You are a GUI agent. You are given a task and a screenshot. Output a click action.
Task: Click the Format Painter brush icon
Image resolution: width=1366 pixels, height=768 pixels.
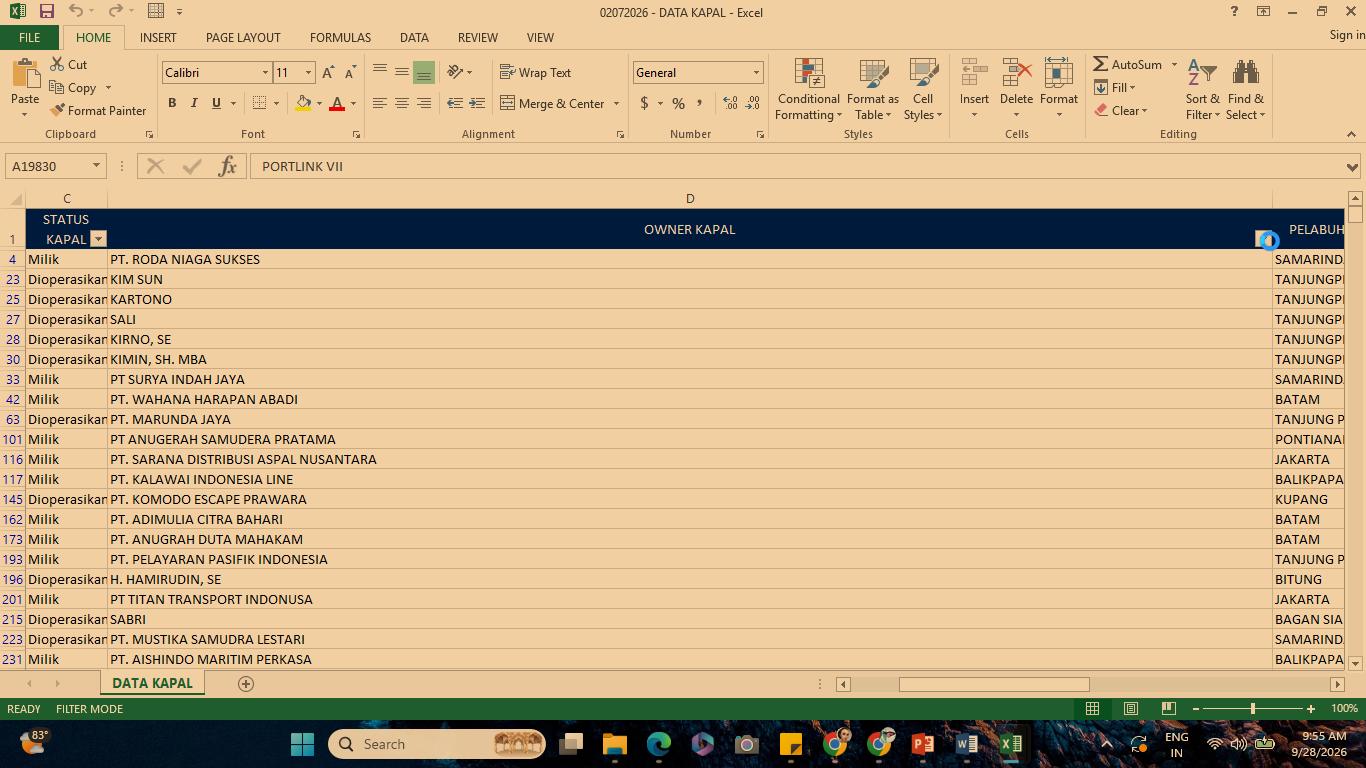click(x=57, y=111)
